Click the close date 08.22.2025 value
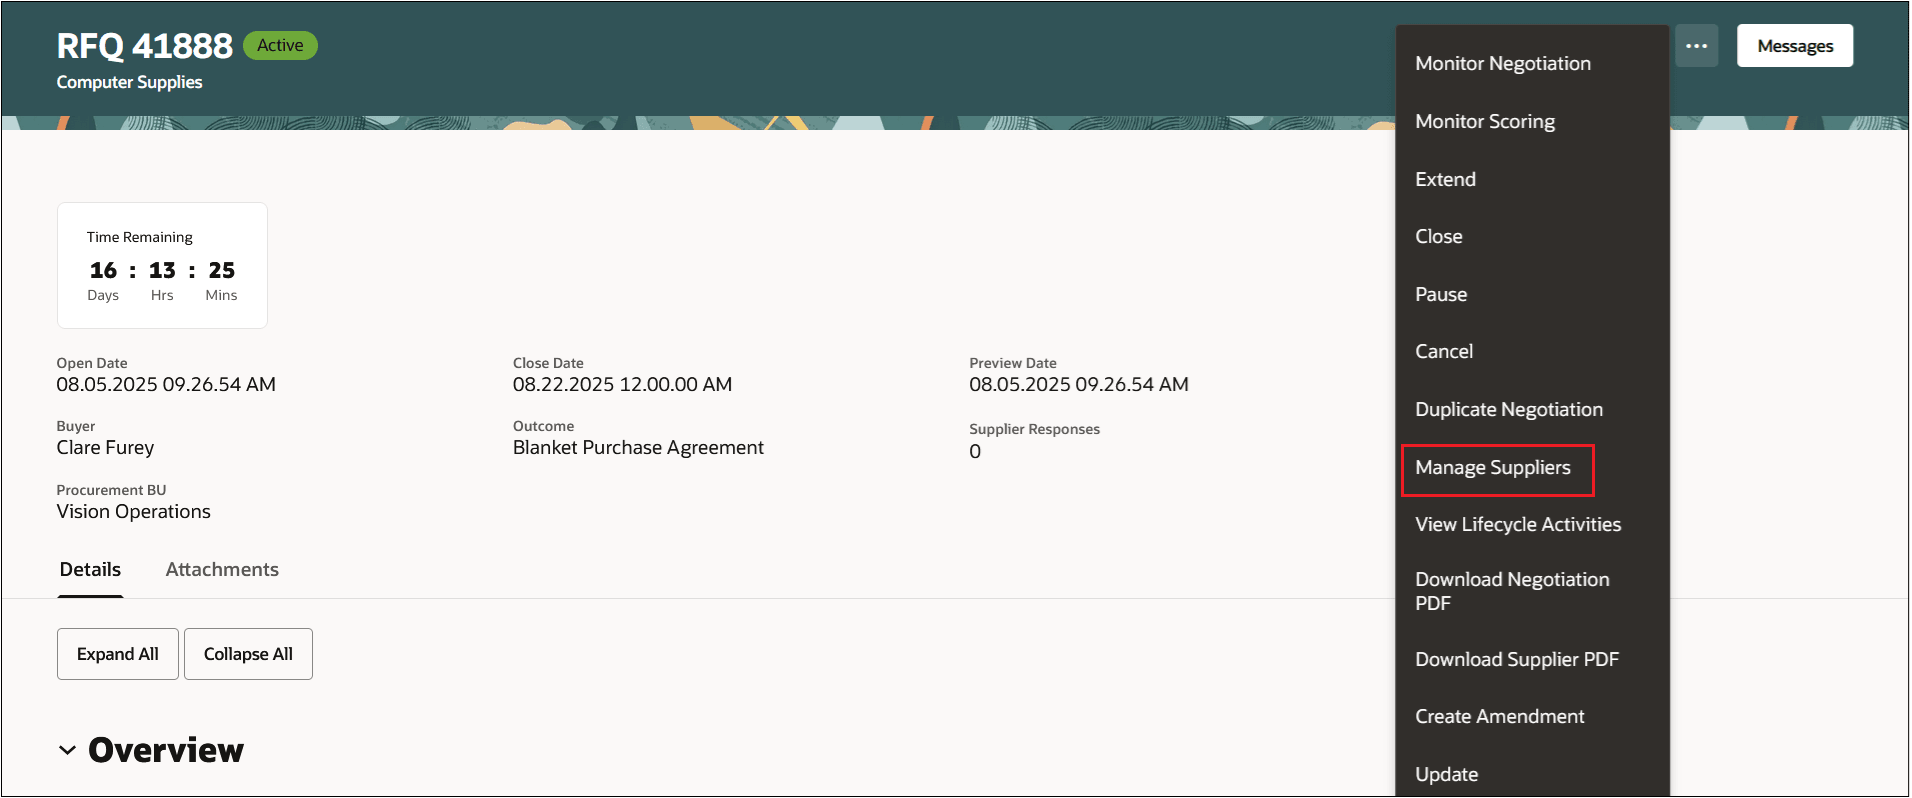This screenshot has height=798, width=1912. (622, 384)
